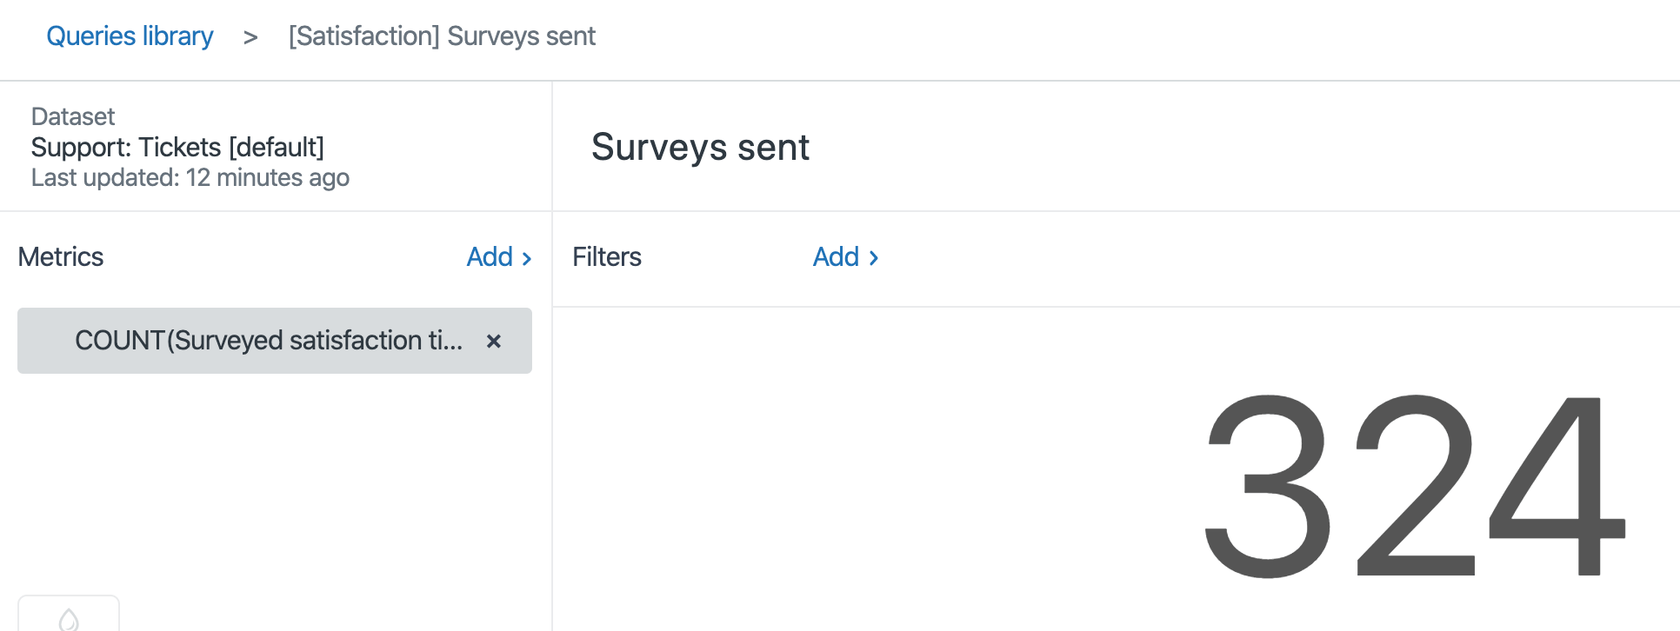The width and height of the screenshot is (1680, 631).
Task: Open the Queries library link
Action: point(129,36)
